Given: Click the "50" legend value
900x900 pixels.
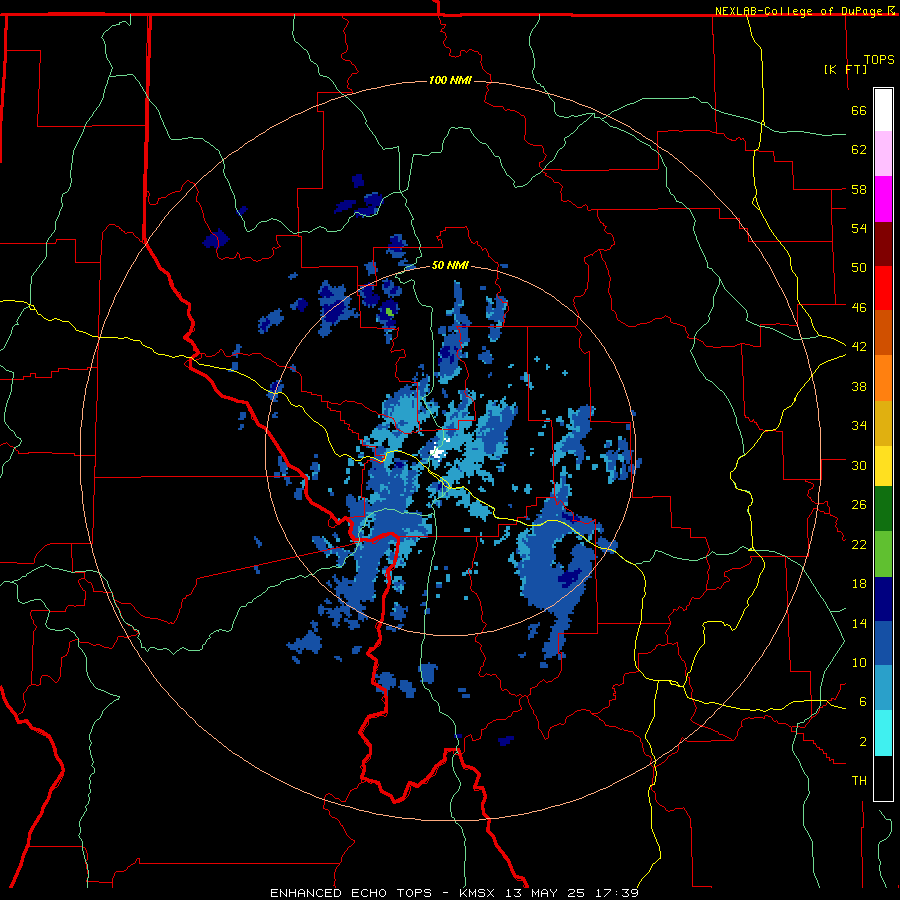Looking at the screenshot, I should (859, 268).
